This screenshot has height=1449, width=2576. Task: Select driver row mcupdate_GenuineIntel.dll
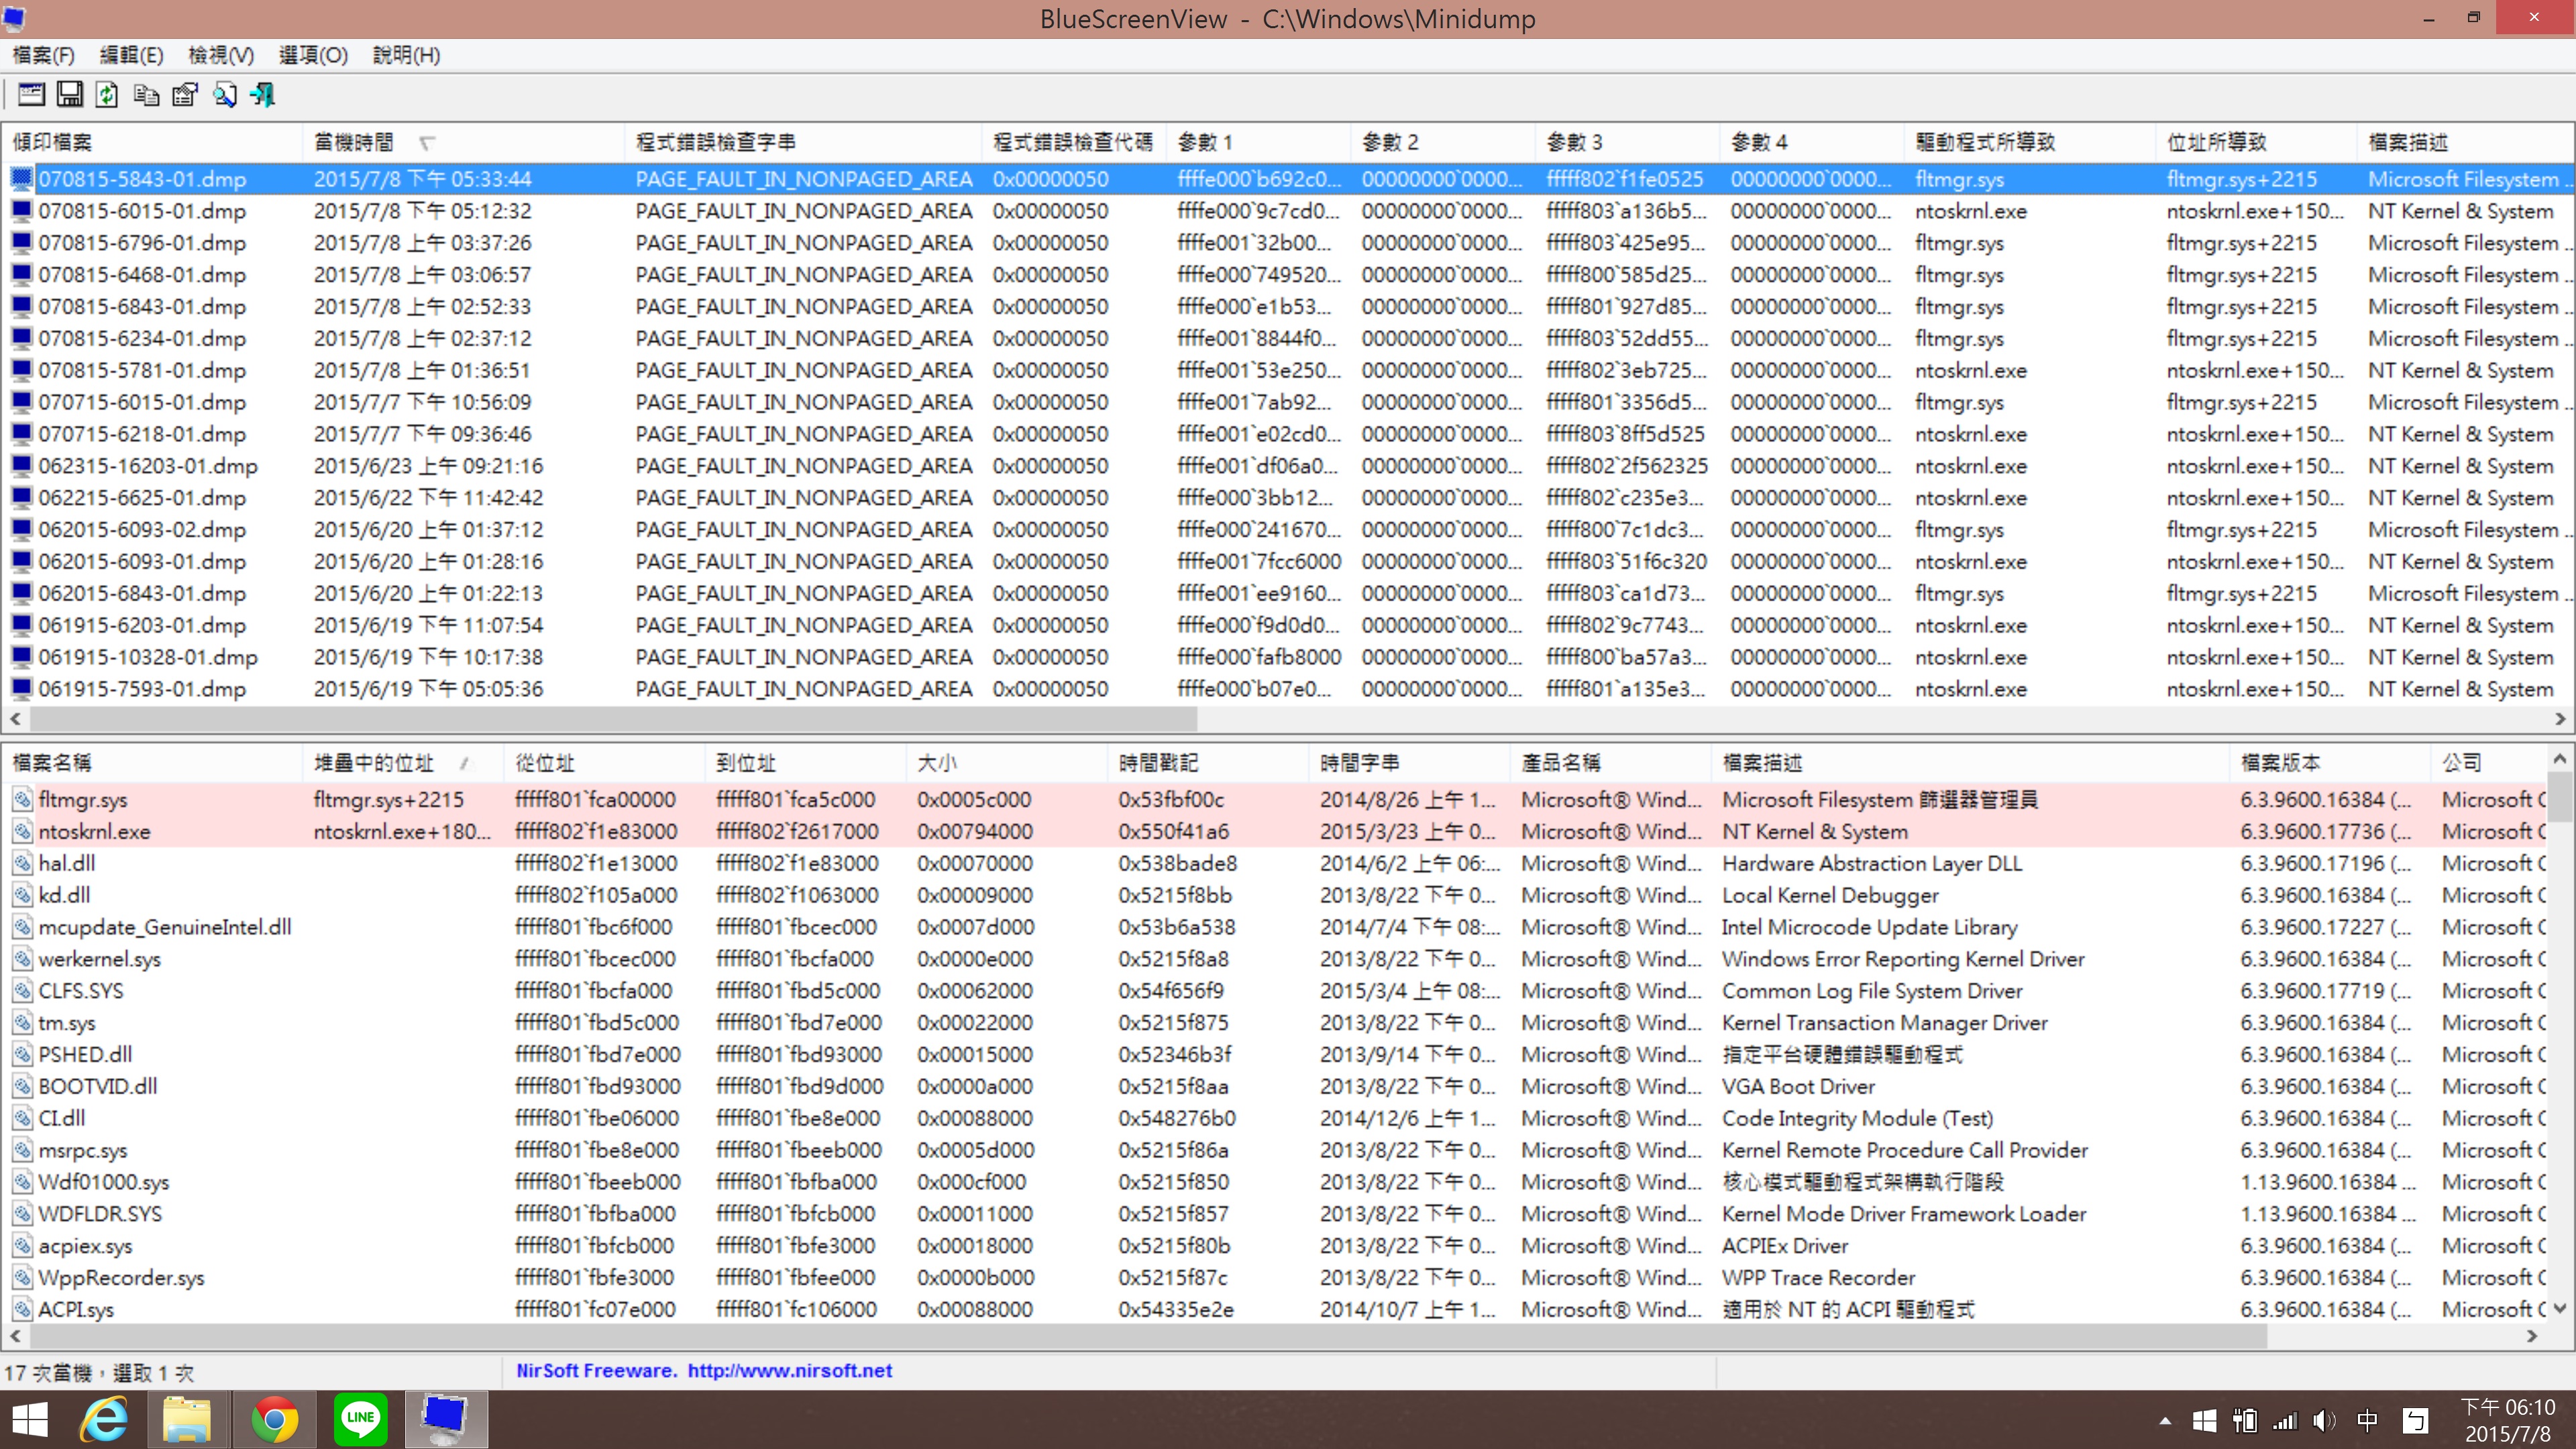tap(165, 927)
